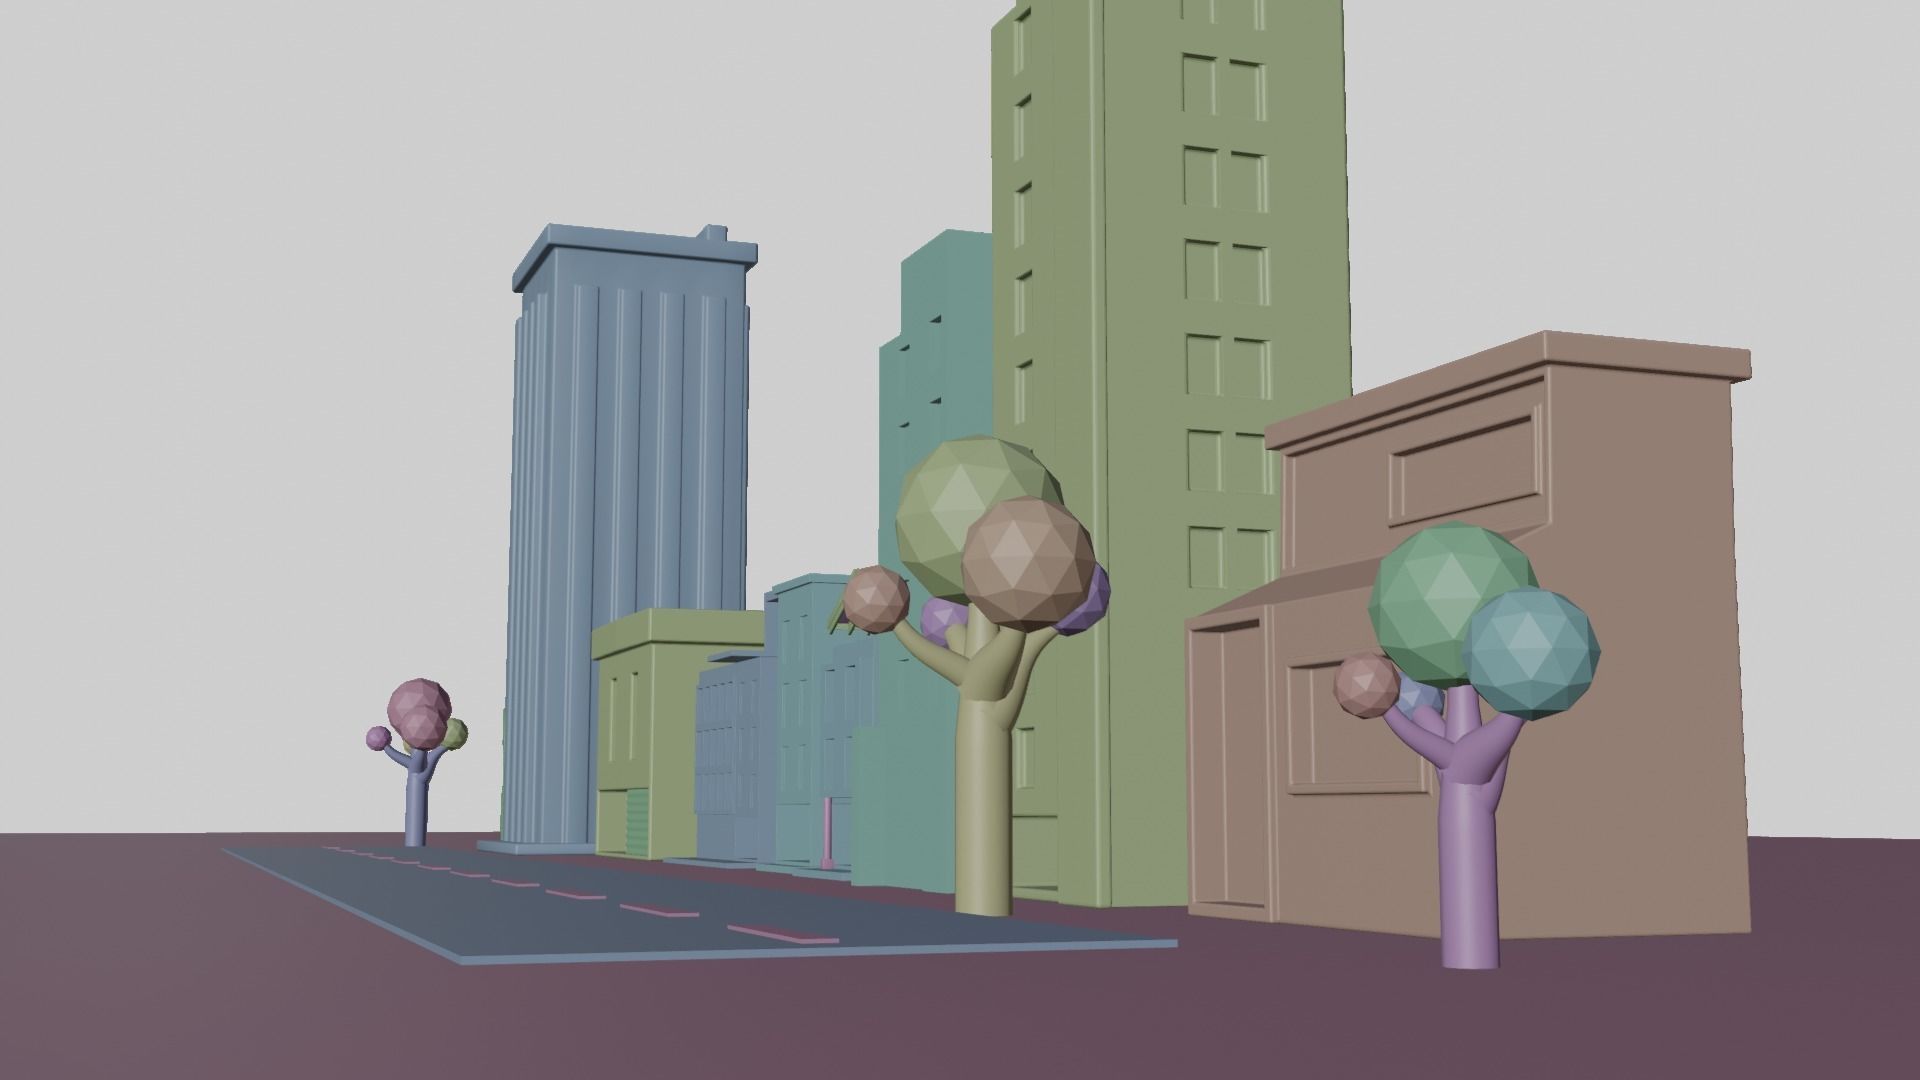Viewport: 1920px width, 1080px height.
Task: Click the large brown sphere on center tree
Action: tap(1027, 563)
